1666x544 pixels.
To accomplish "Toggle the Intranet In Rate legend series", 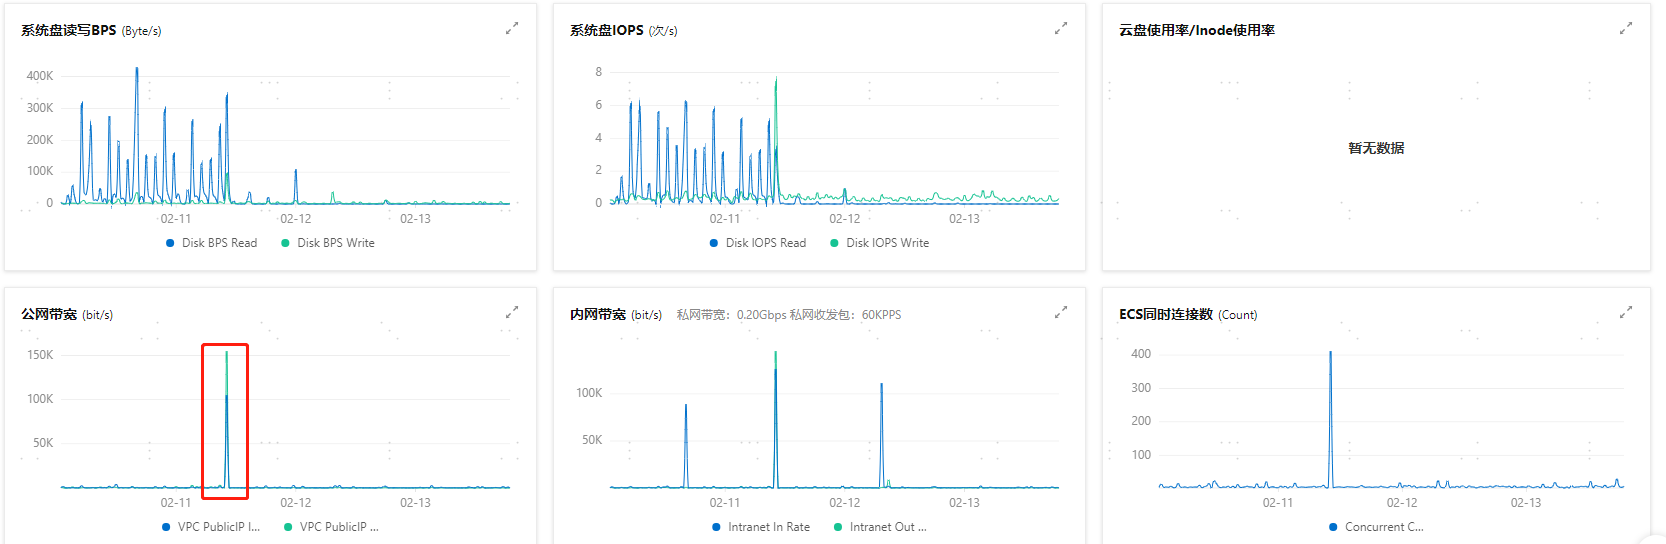I will click(761, 527).
